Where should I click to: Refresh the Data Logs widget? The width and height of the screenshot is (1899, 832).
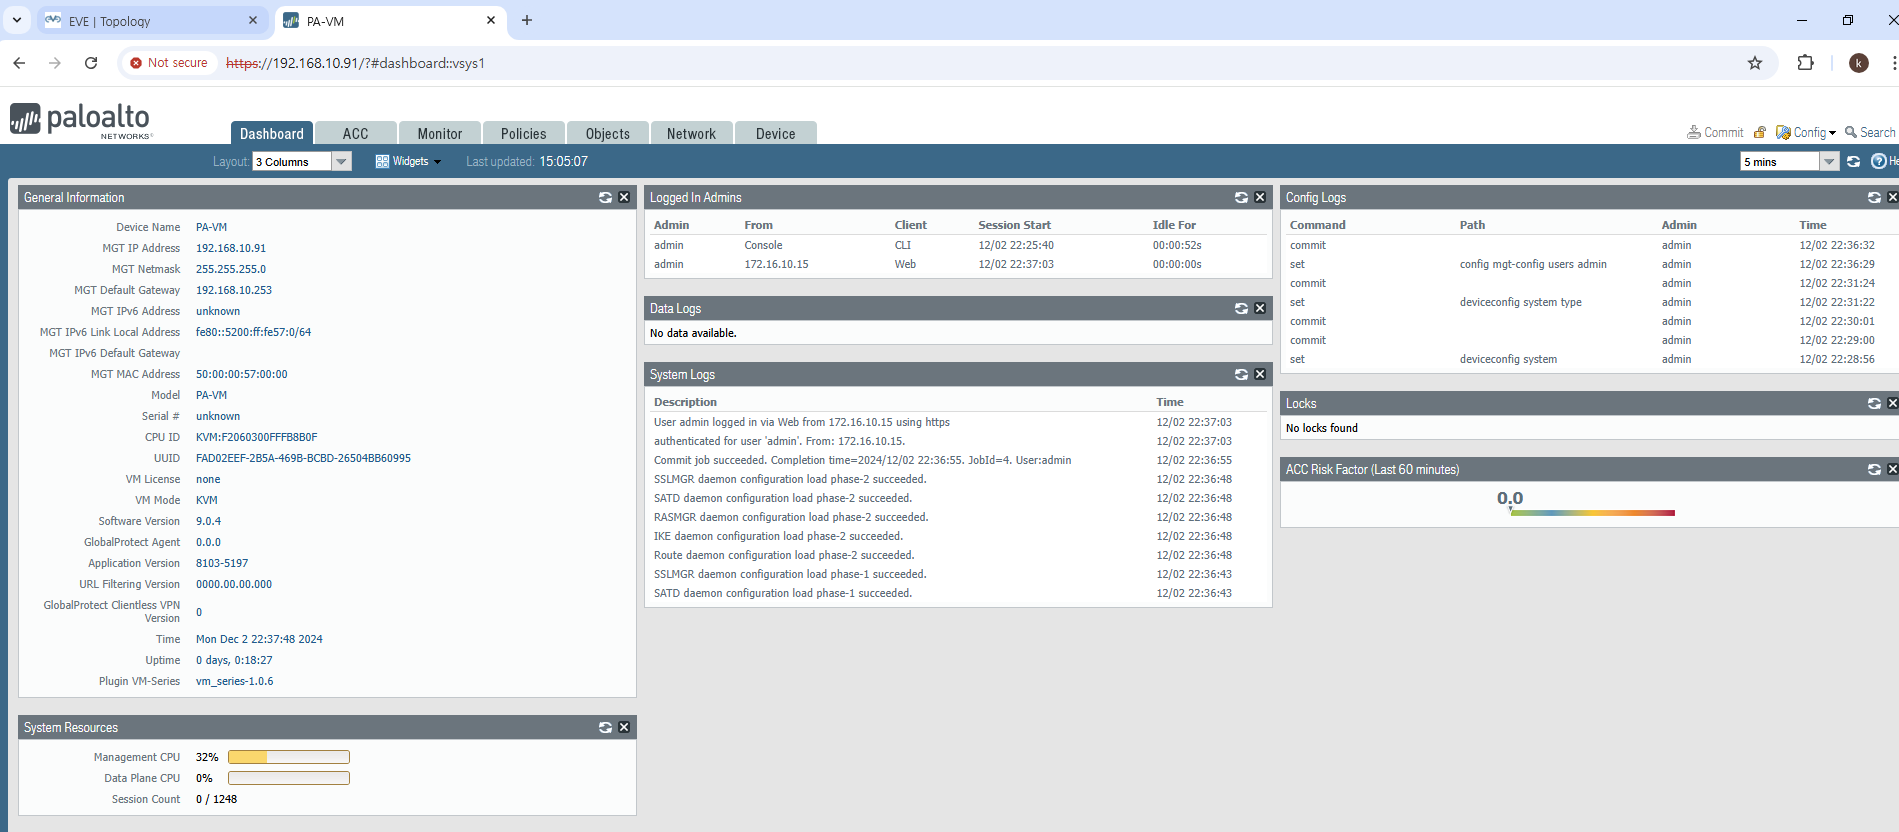tap(1241, 309)
